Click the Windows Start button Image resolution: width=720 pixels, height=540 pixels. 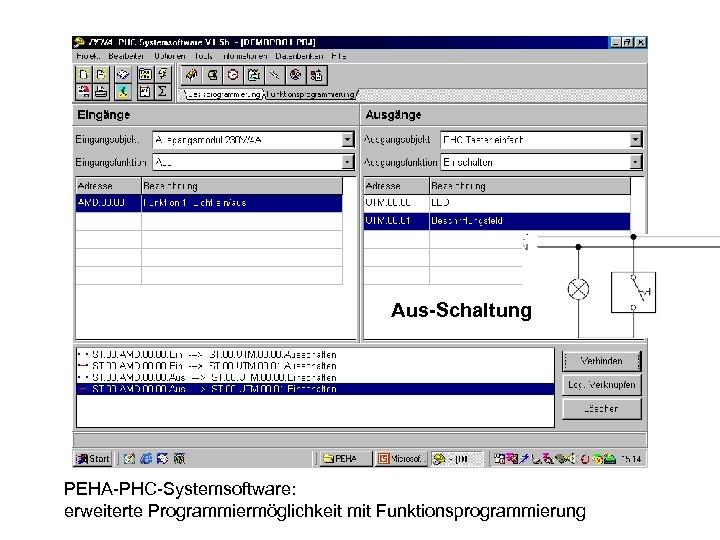click(93, 459)
